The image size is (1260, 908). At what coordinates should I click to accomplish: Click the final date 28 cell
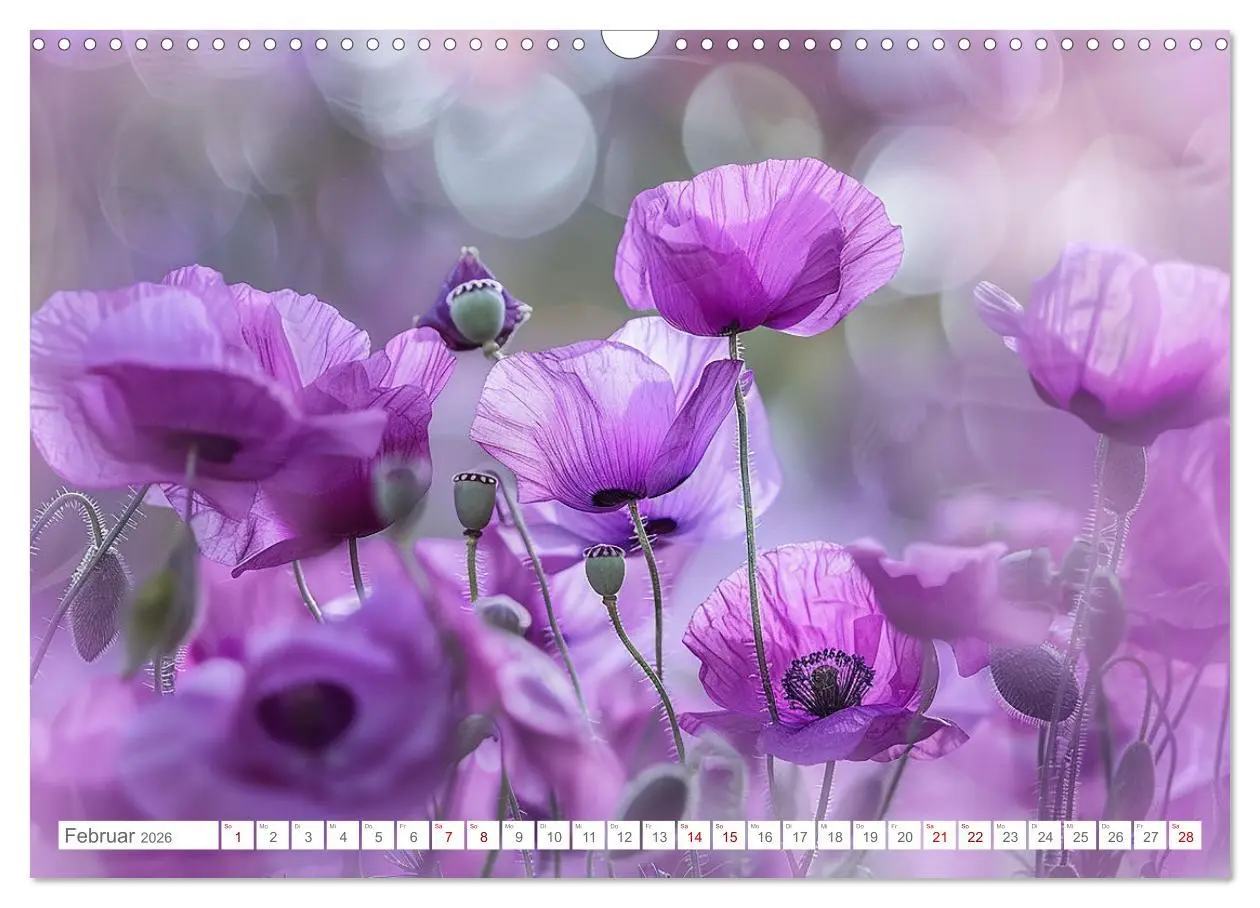(x=1186, y=838)
